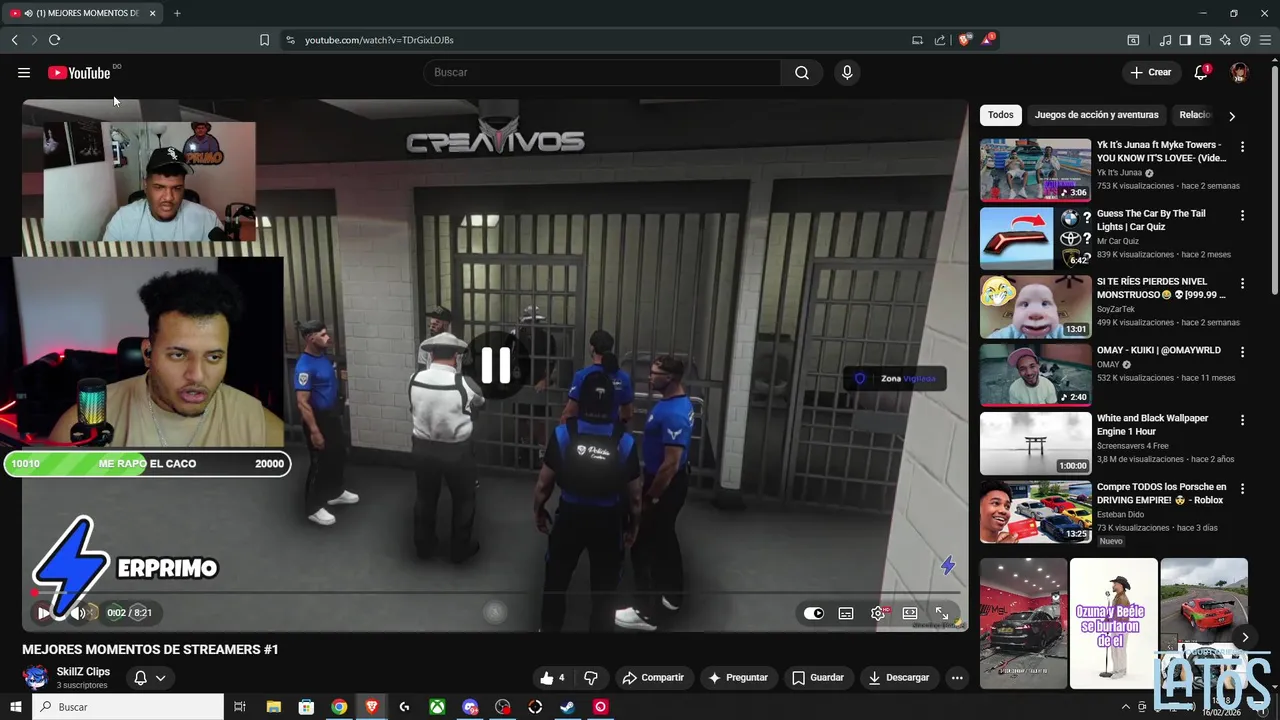Like the video with thumbs up
Viewport: 1280px width, 720px height.
(553, 678)
